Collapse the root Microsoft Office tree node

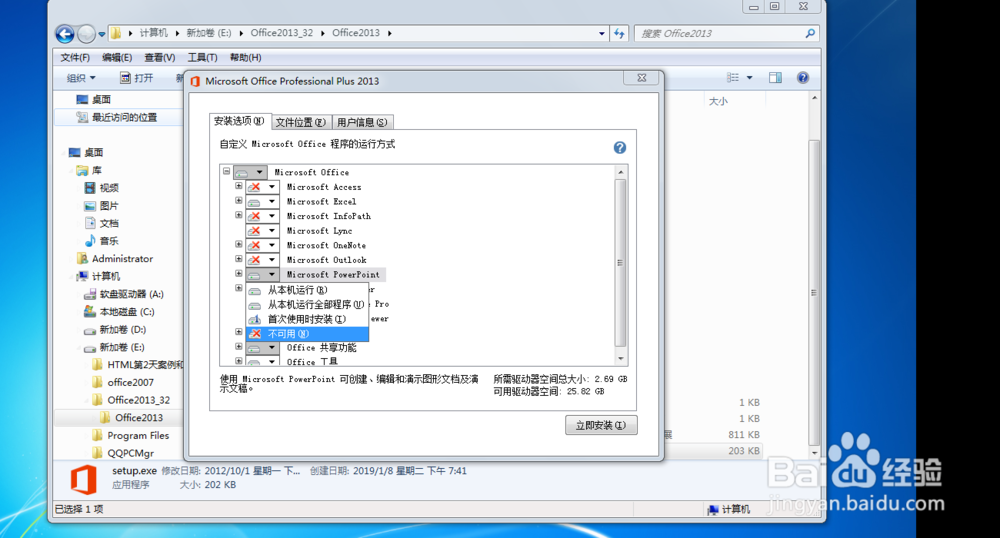pyautogui.click(x=226, y=171)
